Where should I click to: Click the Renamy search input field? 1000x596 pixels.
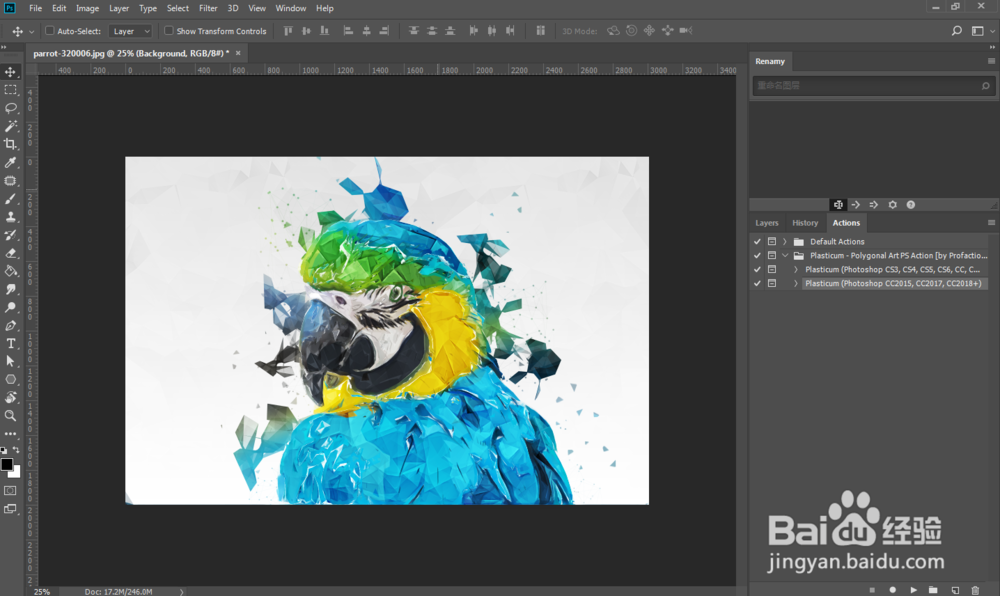[874, 85]
